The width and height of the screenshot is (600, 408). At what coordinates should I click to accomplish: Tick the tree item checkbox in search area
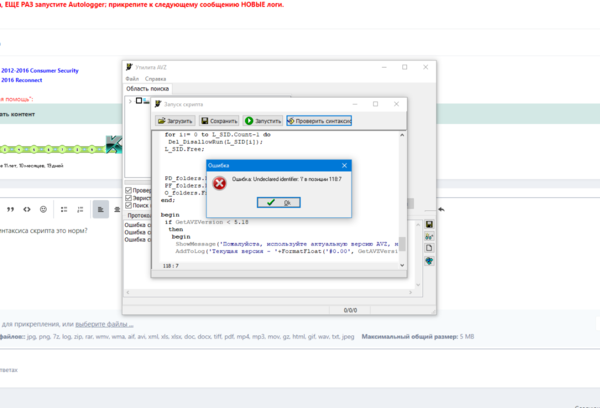(x=139, y=101)
